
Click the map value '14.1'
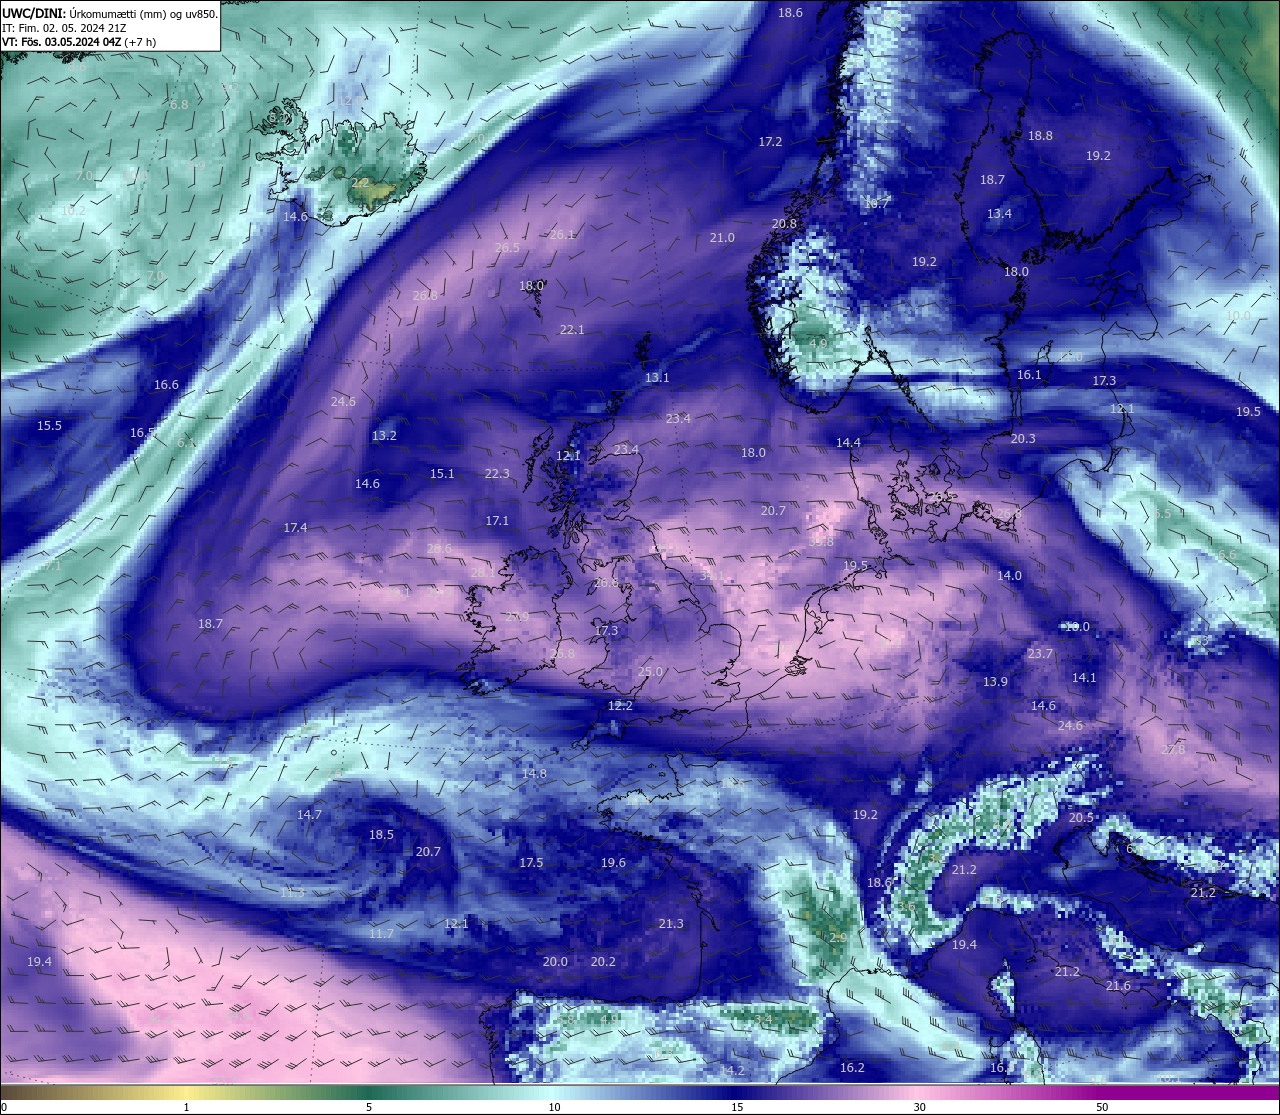[1084, 677]
